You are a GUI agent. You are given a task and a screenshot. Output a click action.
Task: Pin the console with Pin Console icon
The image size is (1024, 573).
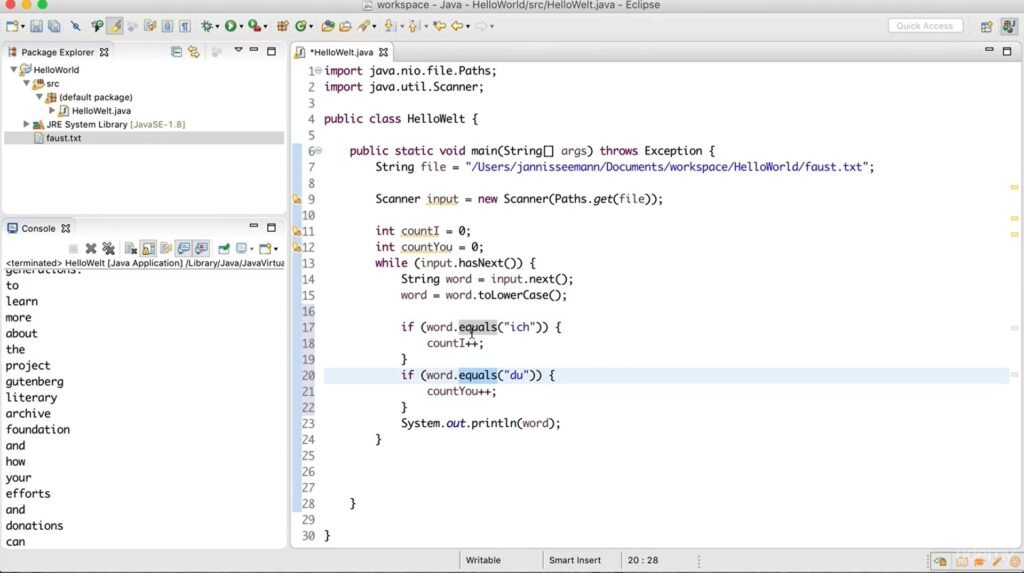pyautogui.click(x=224, y=248)
